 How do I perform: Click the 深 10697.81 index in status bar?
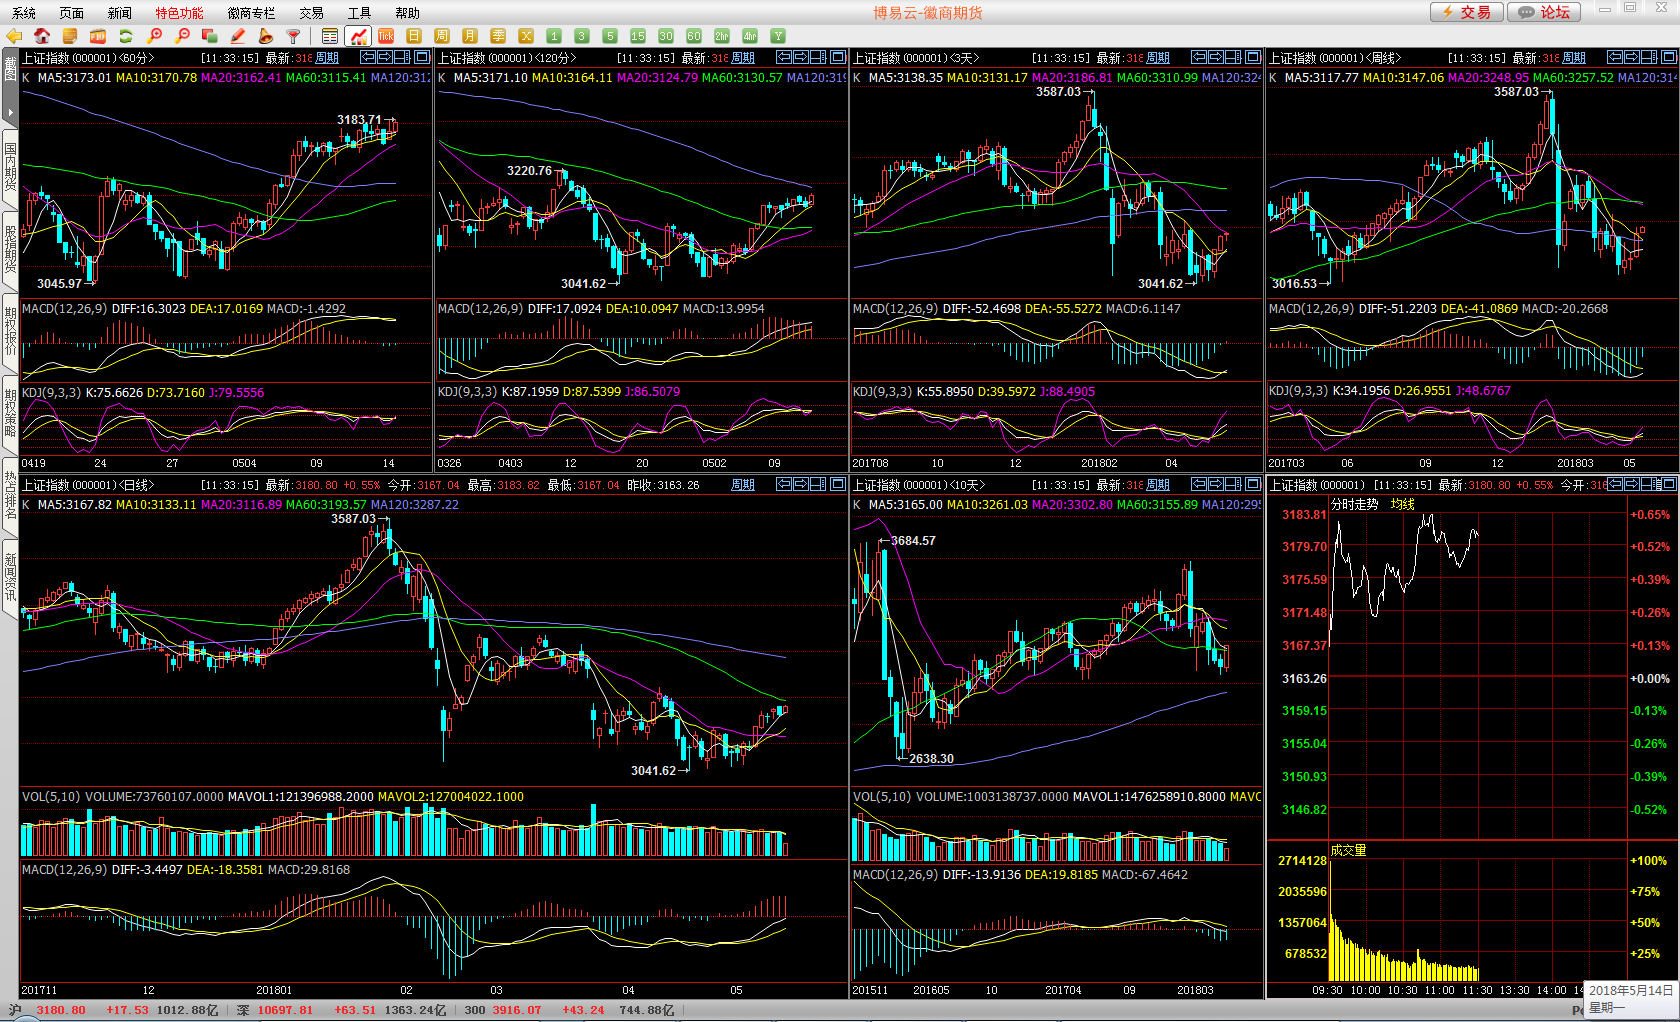click(275, 1010)
